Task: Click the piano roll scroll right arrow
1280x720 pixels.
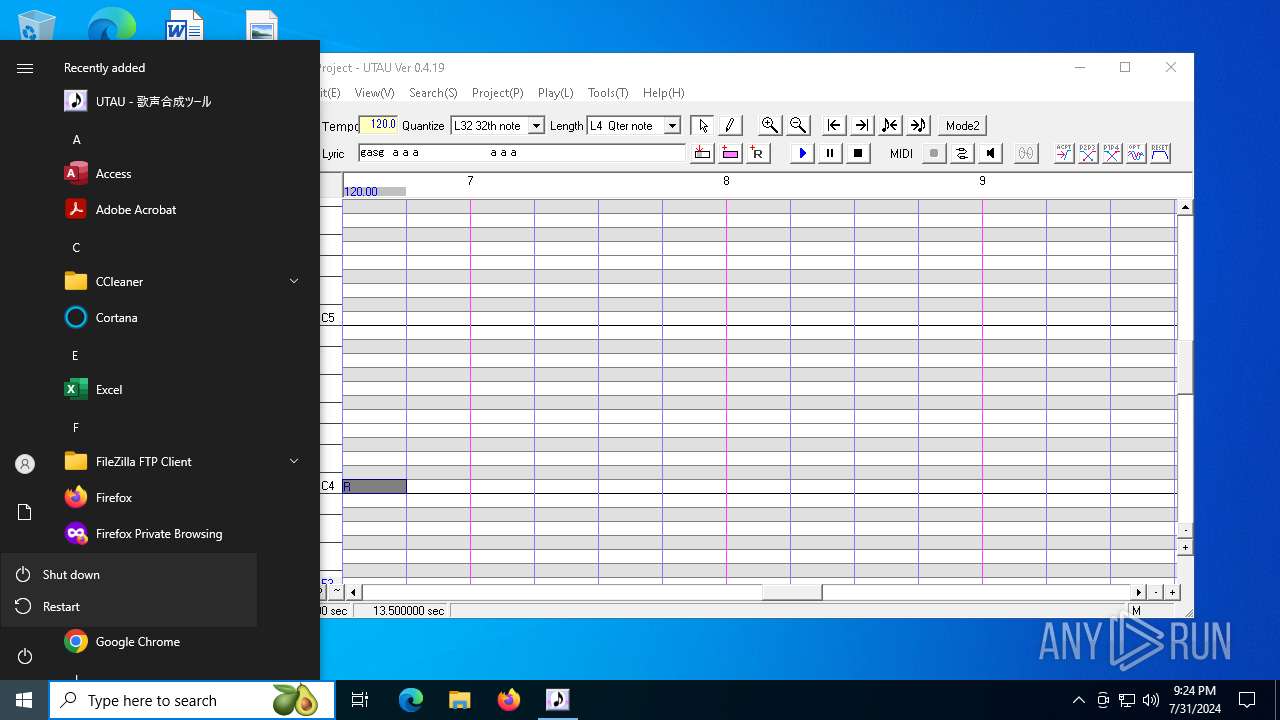Action: [x=1138, y=592]
